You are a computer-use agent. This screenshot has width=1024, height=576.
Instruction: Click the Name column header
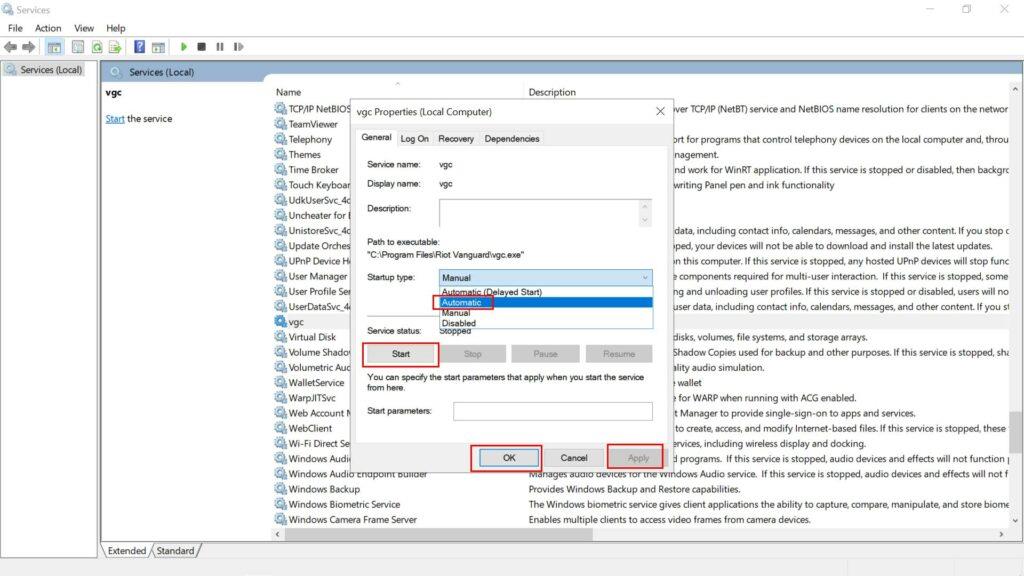pos(288,92)
